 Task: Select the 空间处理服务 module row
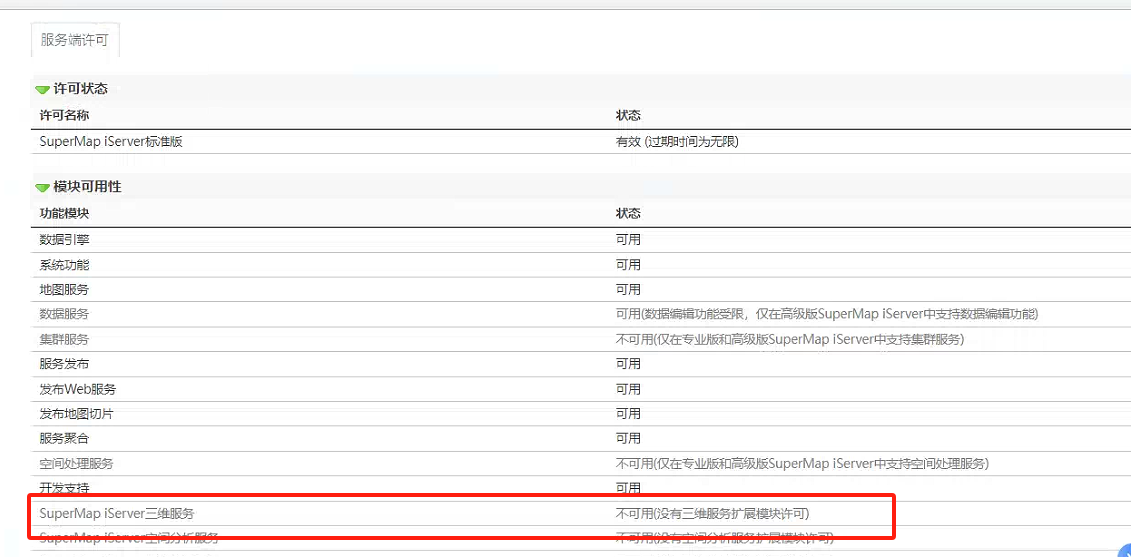click(x=76, y=463)
